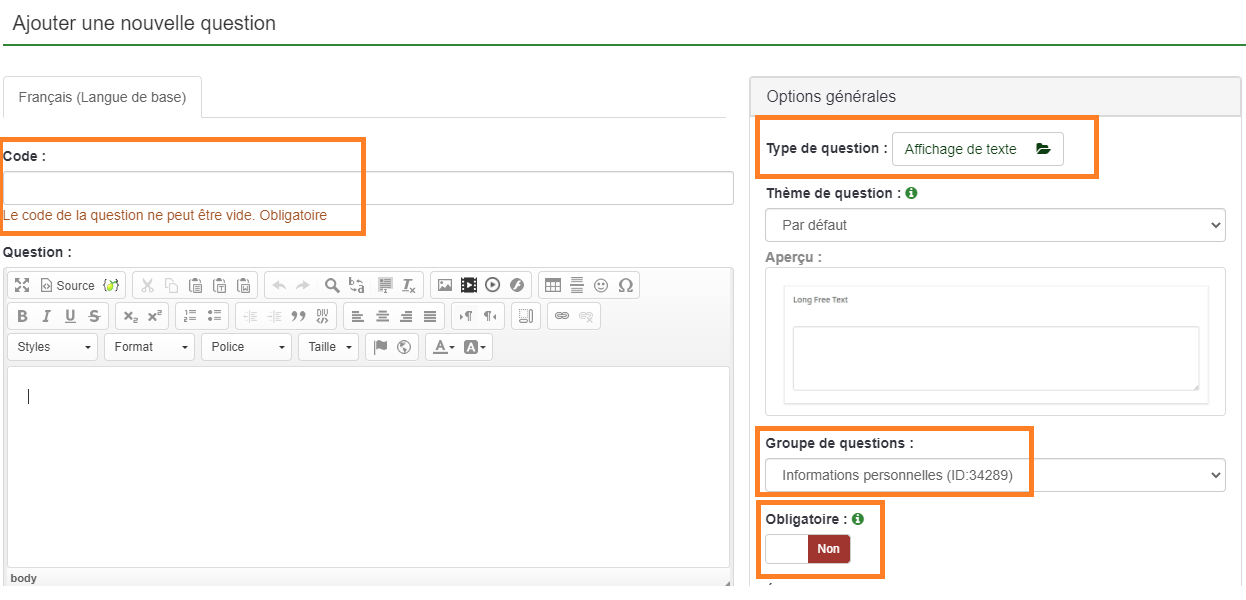The width and height of the screenshot is (1246, 600).
Task: Toggle underline formatting
Action: point(70,316)
